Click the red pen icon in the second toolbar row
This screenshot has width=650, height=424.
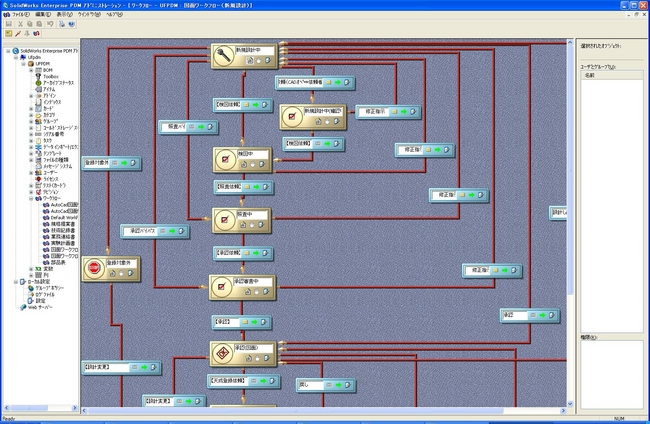click(x=18, y=34)
